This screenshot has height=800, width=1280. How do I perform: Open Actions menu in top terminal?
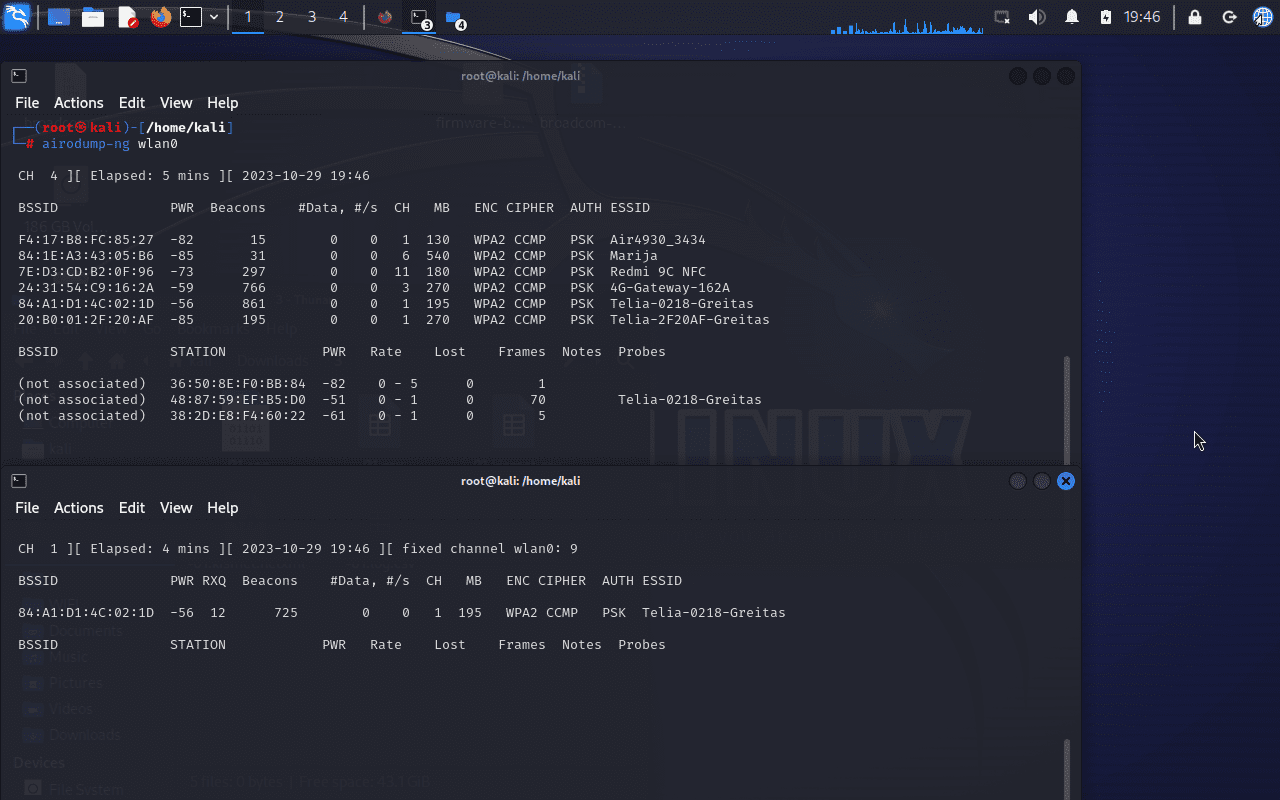point(78,103)
